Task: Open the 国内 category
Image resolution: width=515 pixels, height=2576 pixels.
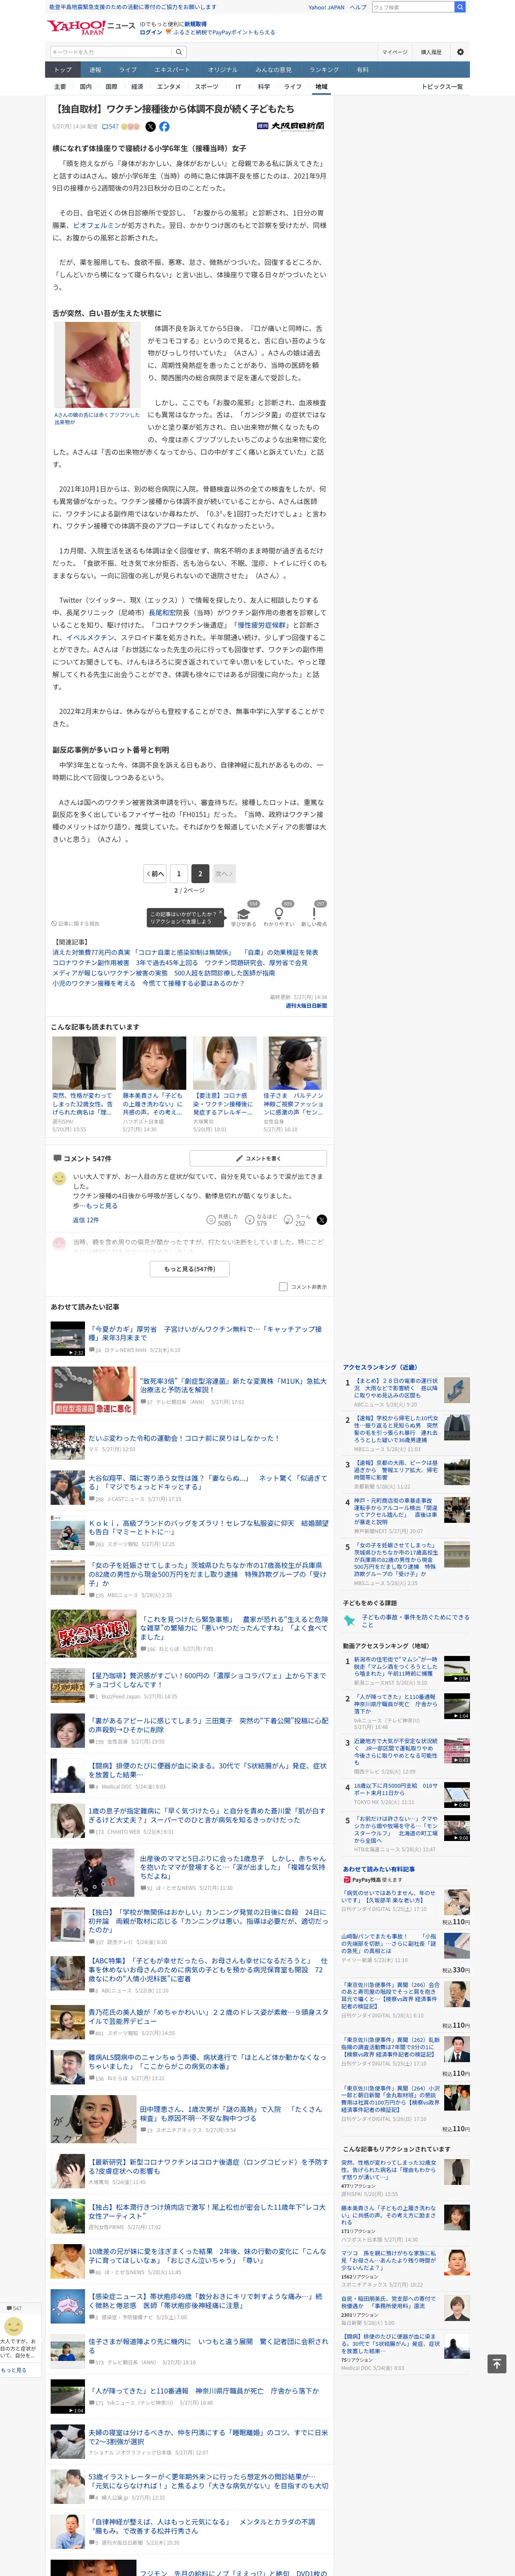Action: point(86,87)
